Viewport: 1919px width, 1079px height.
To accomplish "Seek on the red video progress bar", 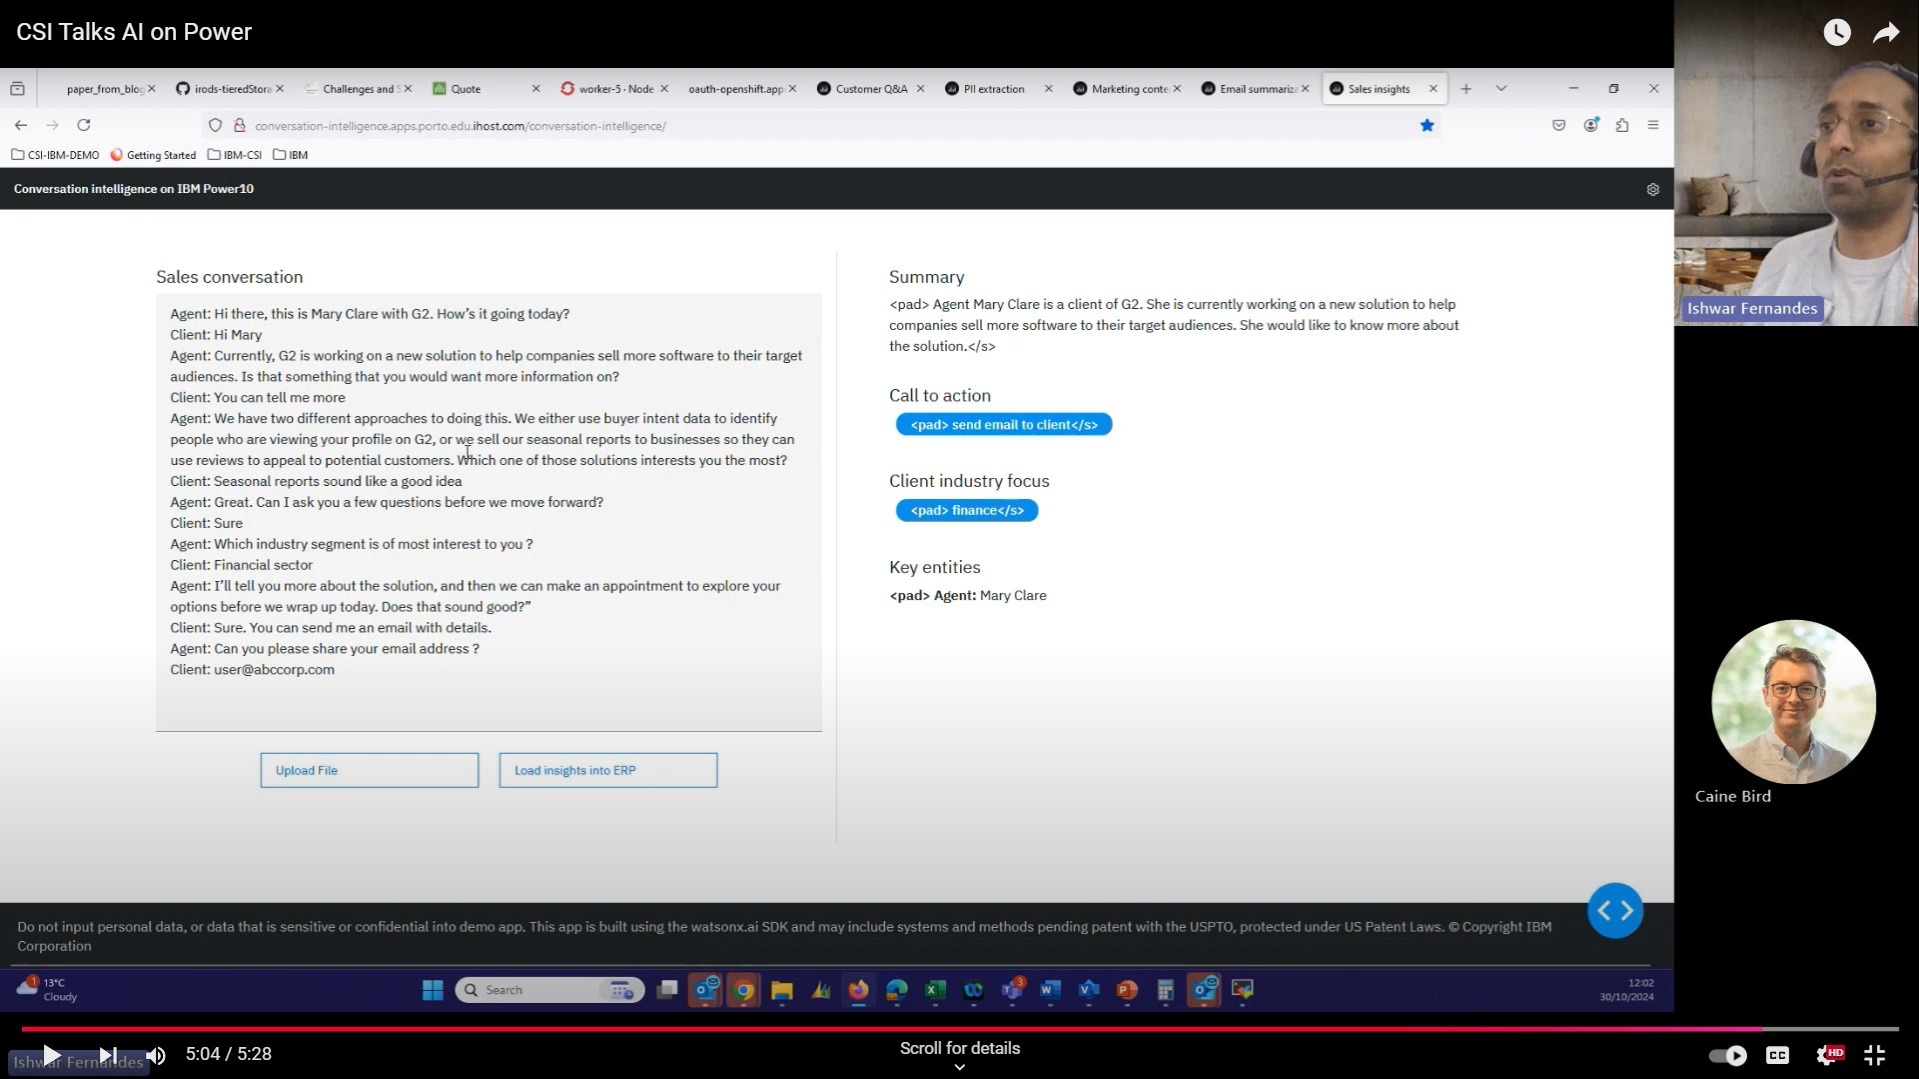I will tap(959, 1028).
